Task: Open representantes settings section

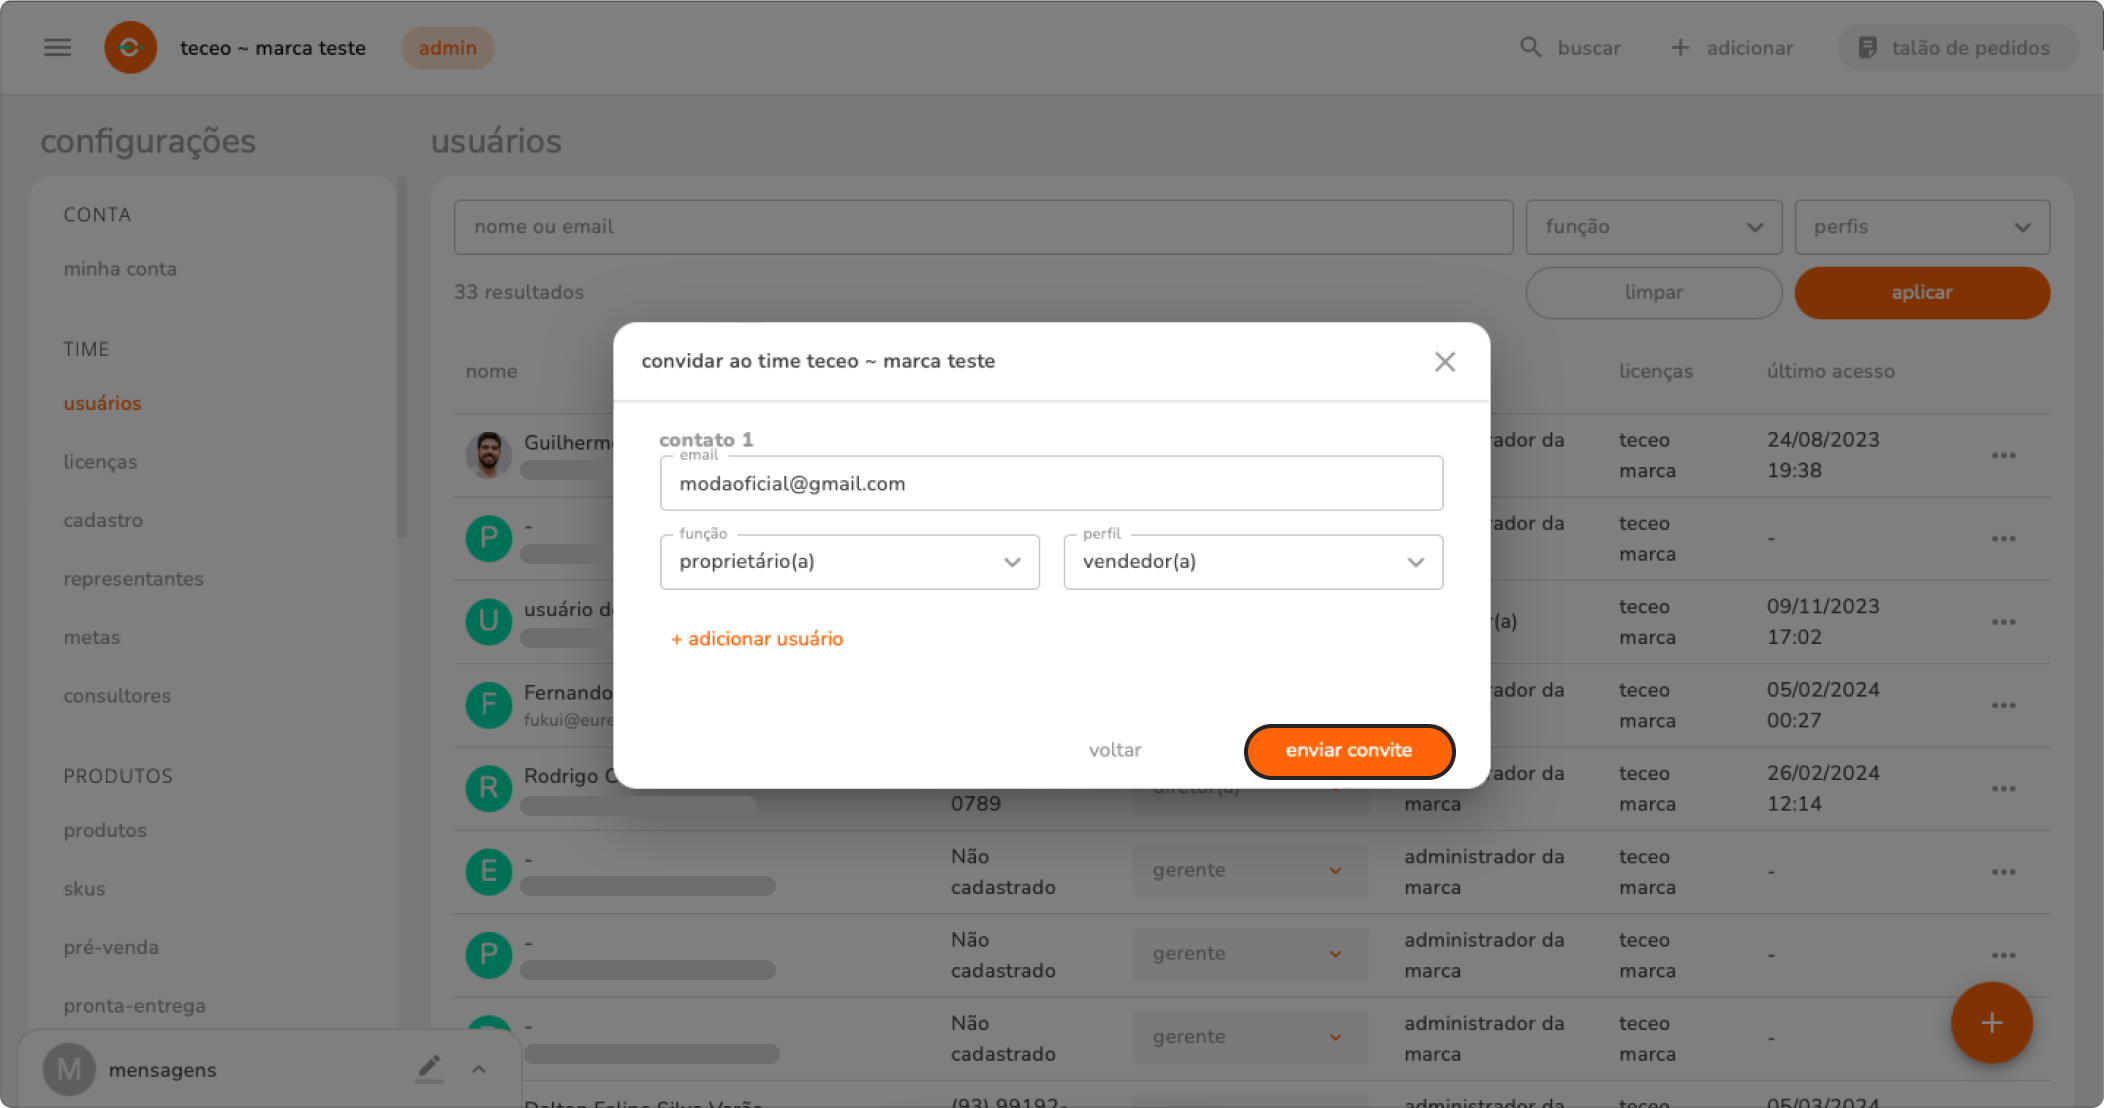Action: [x=133, y=579]
